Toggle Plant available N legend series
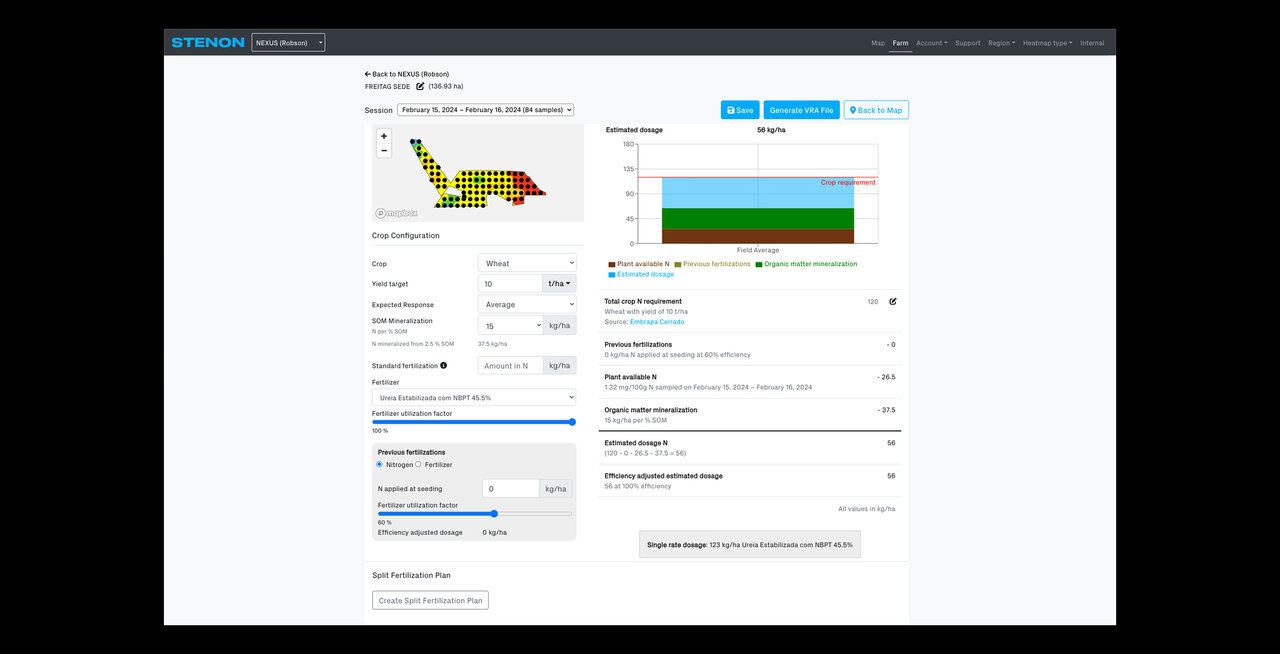 pyautogui.click(x=638, y=264)
